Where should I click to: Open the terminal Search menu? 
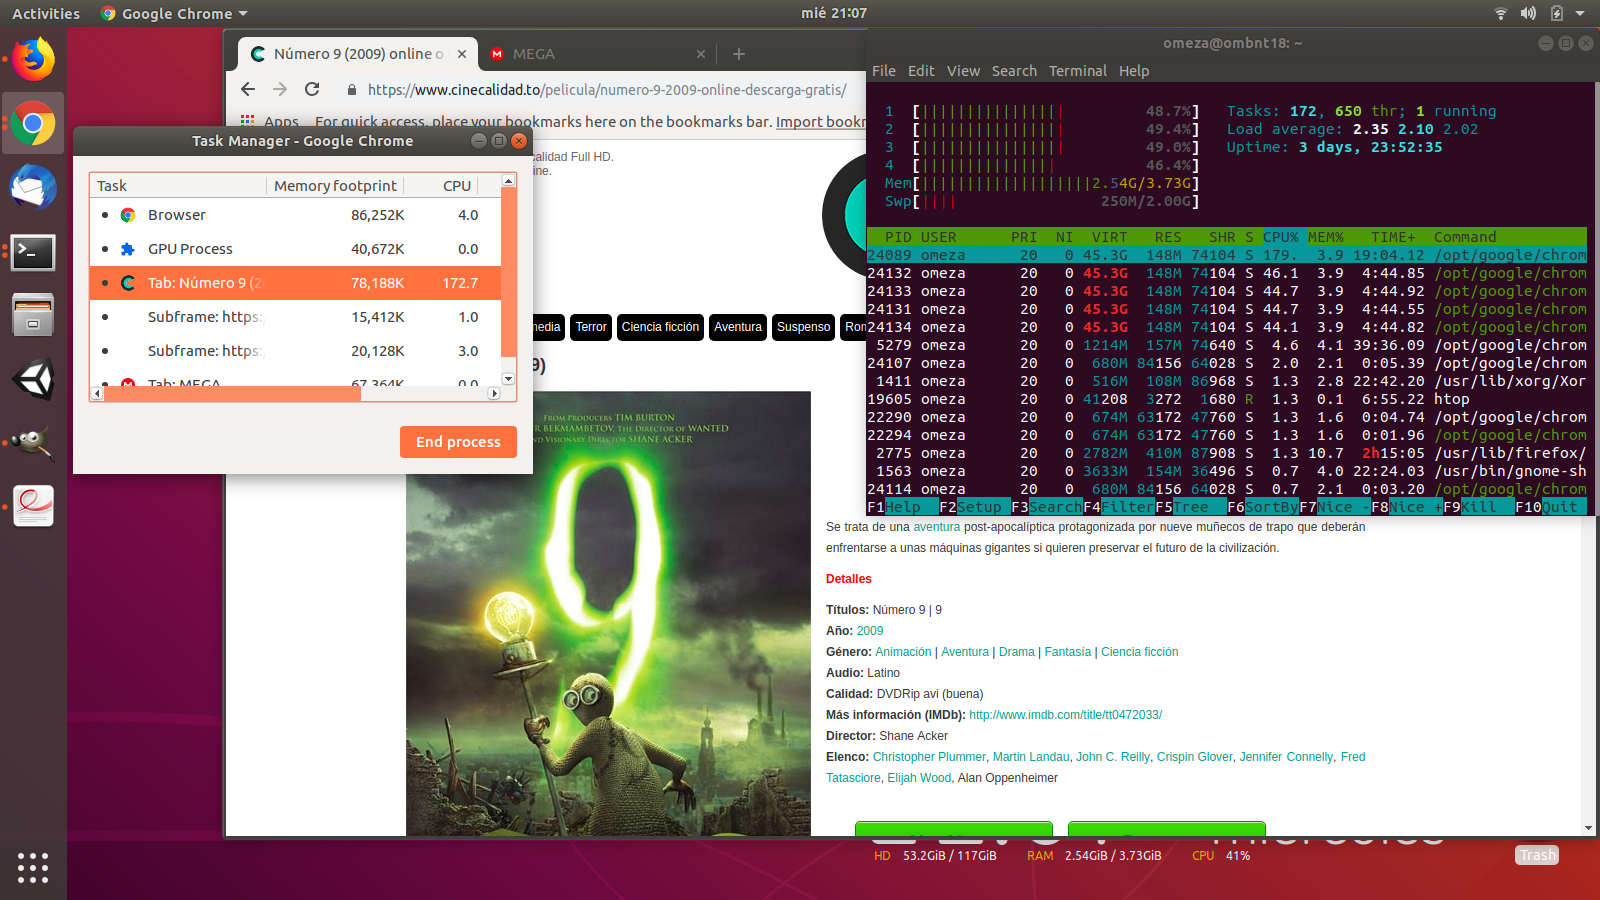[1014, 71]
